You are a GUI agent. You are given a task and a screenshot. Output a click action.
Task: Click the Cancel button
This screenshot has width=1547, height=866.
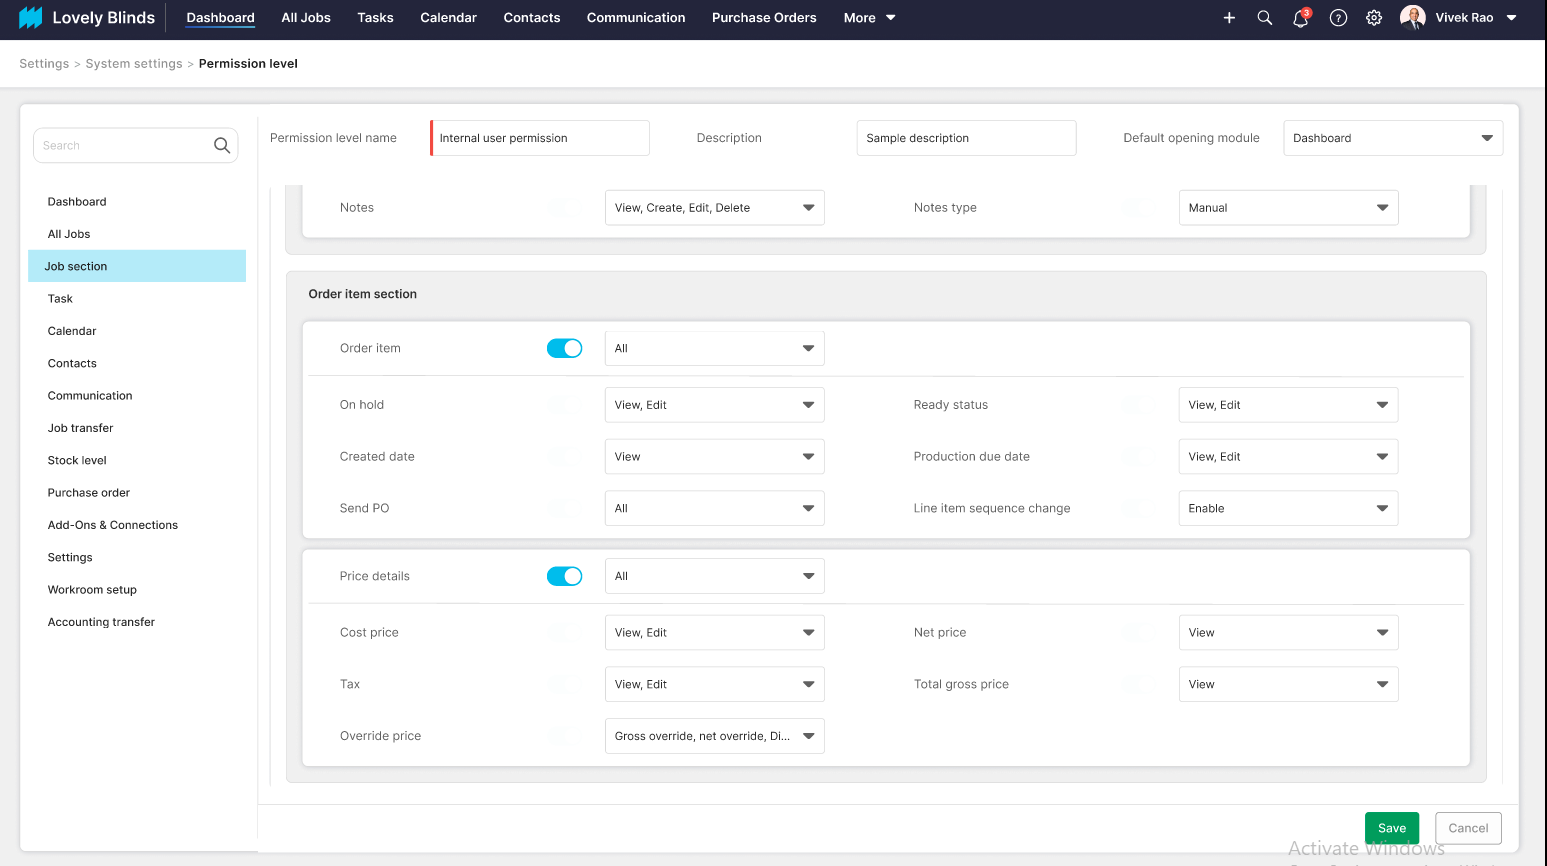(x=1468, y=828)
